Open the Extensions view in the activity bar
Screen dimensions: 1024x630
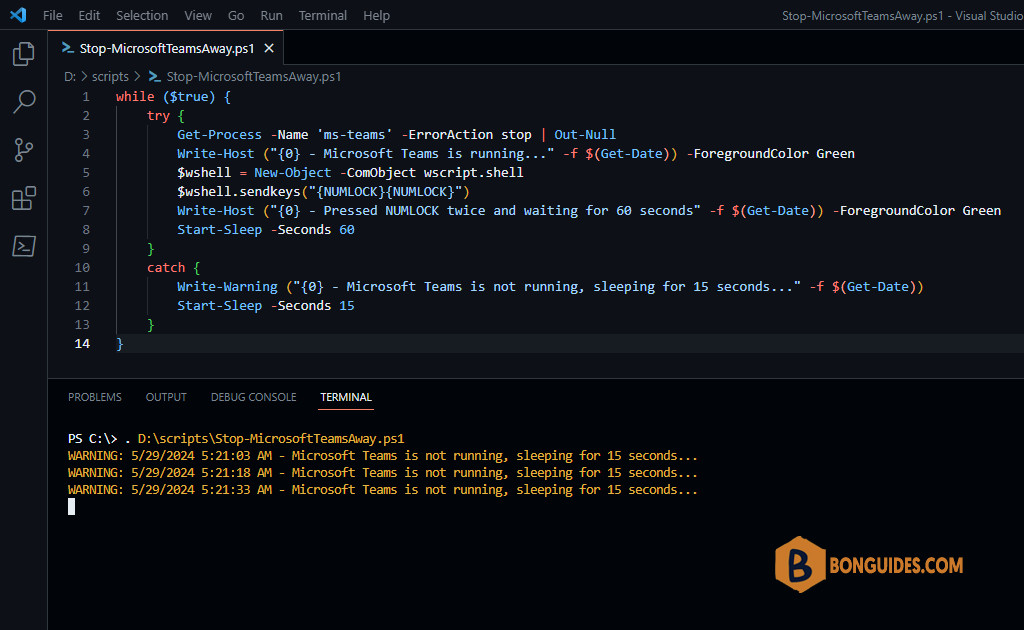(24, 198)
